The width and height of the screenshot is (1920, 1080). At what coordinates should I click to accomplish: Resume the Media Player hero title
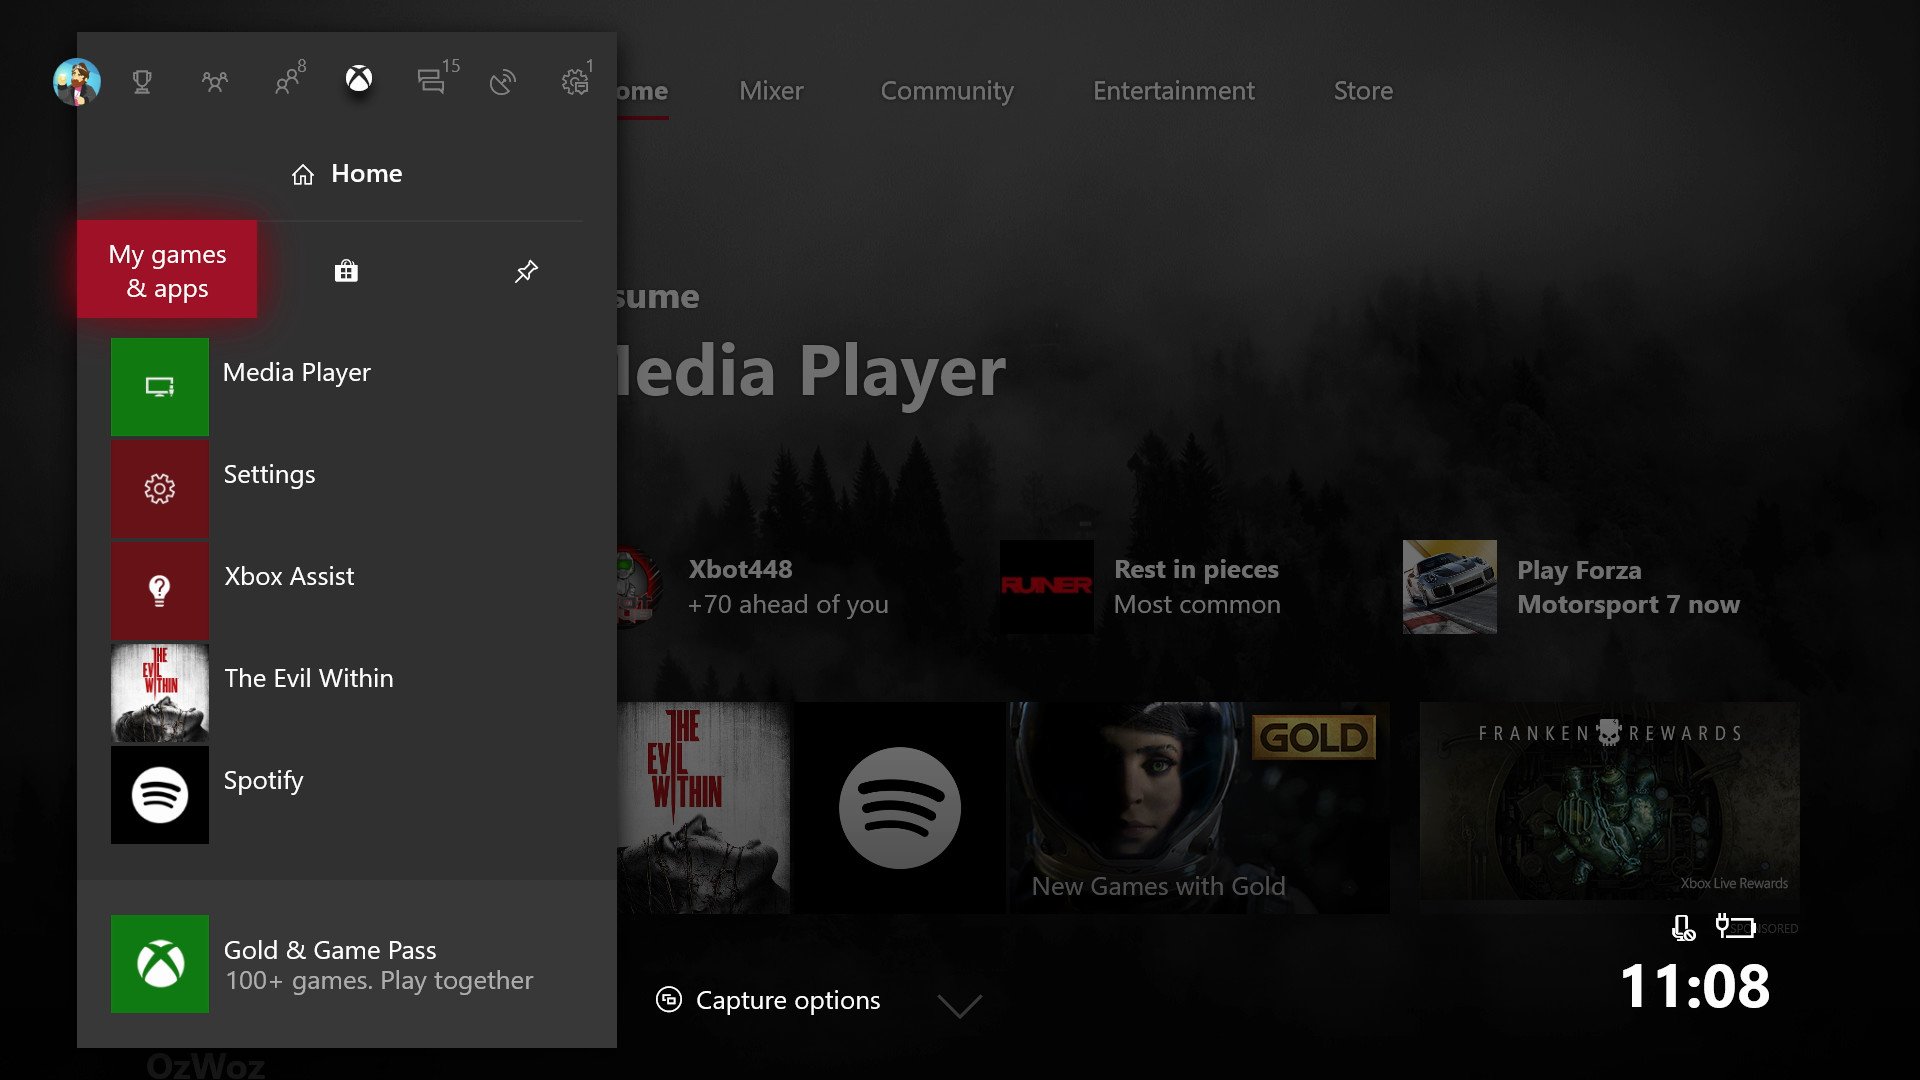(812, 372)
